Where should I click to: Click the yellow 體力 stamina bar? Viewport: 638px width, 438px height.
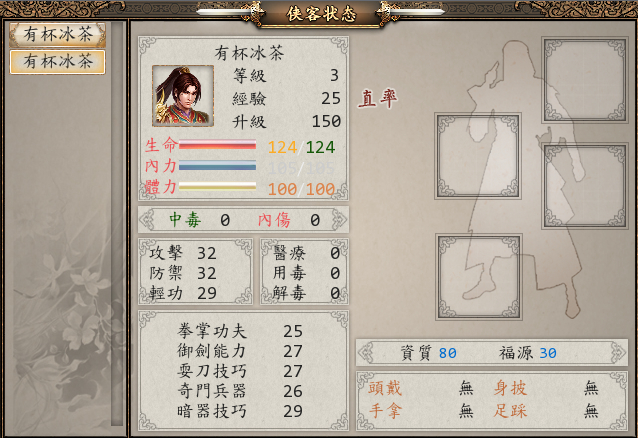click(x=217, y=186)
